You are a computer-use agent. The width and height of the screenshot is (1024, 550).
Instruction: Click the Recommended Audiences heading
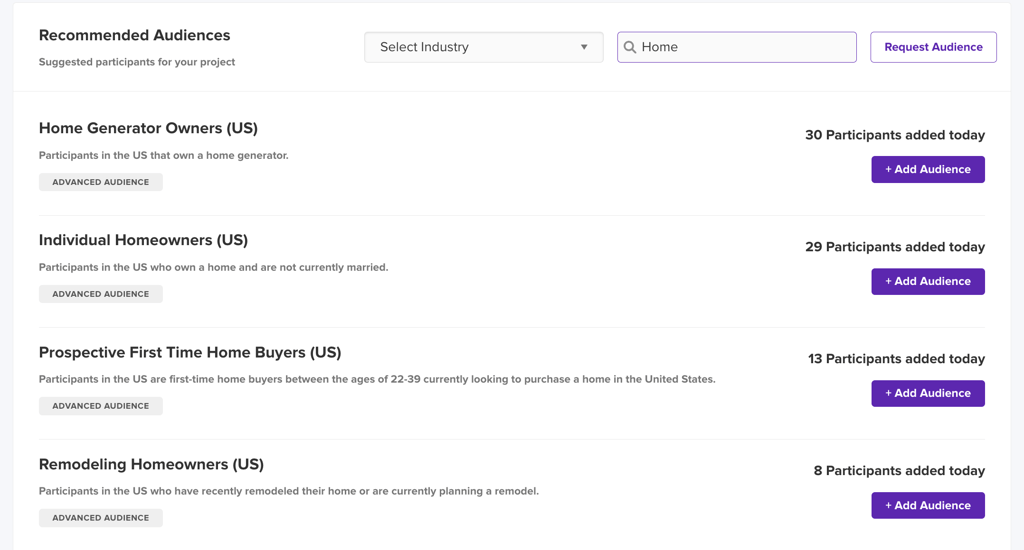134,35
